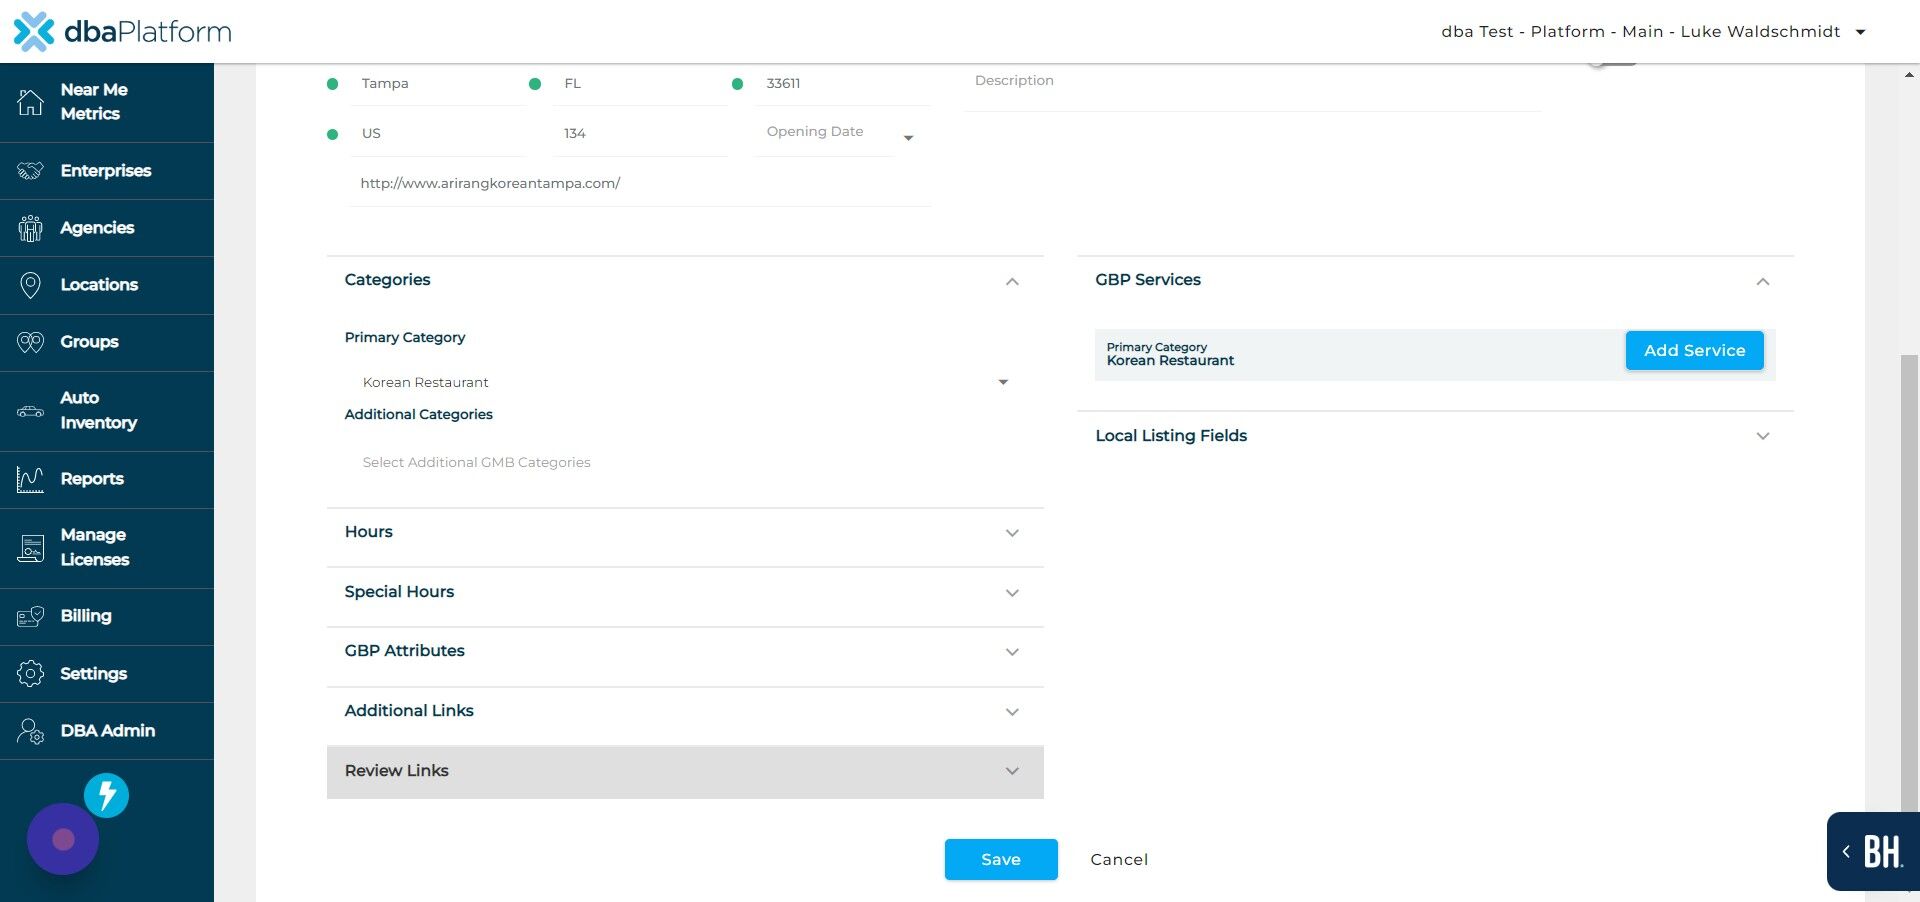This screenshot has height=902, width=1920.
Task: Expand the Special Hours section
Action: click(685, 593)
